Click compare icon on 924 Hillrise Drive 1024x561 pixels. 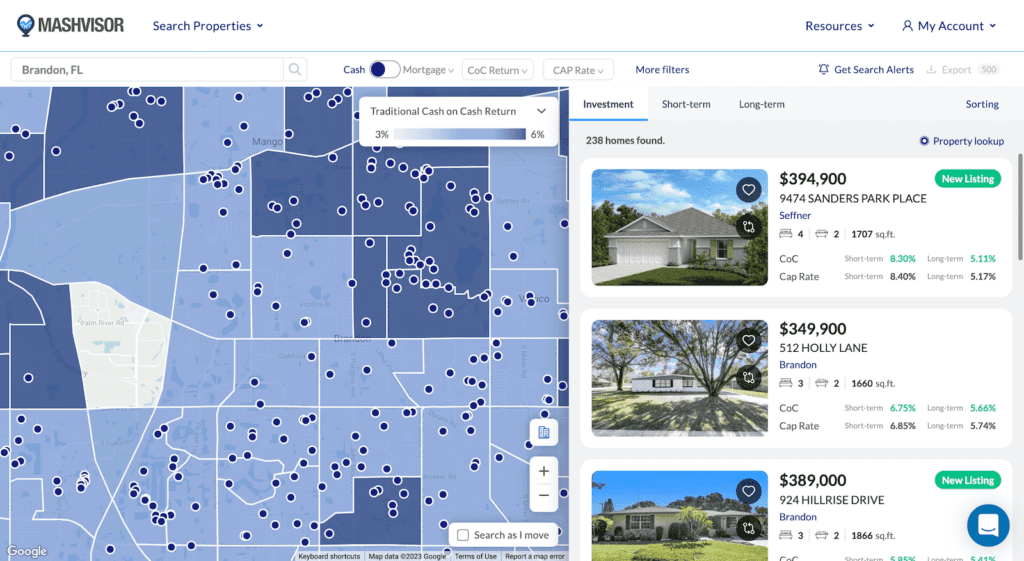click(748, 528)
